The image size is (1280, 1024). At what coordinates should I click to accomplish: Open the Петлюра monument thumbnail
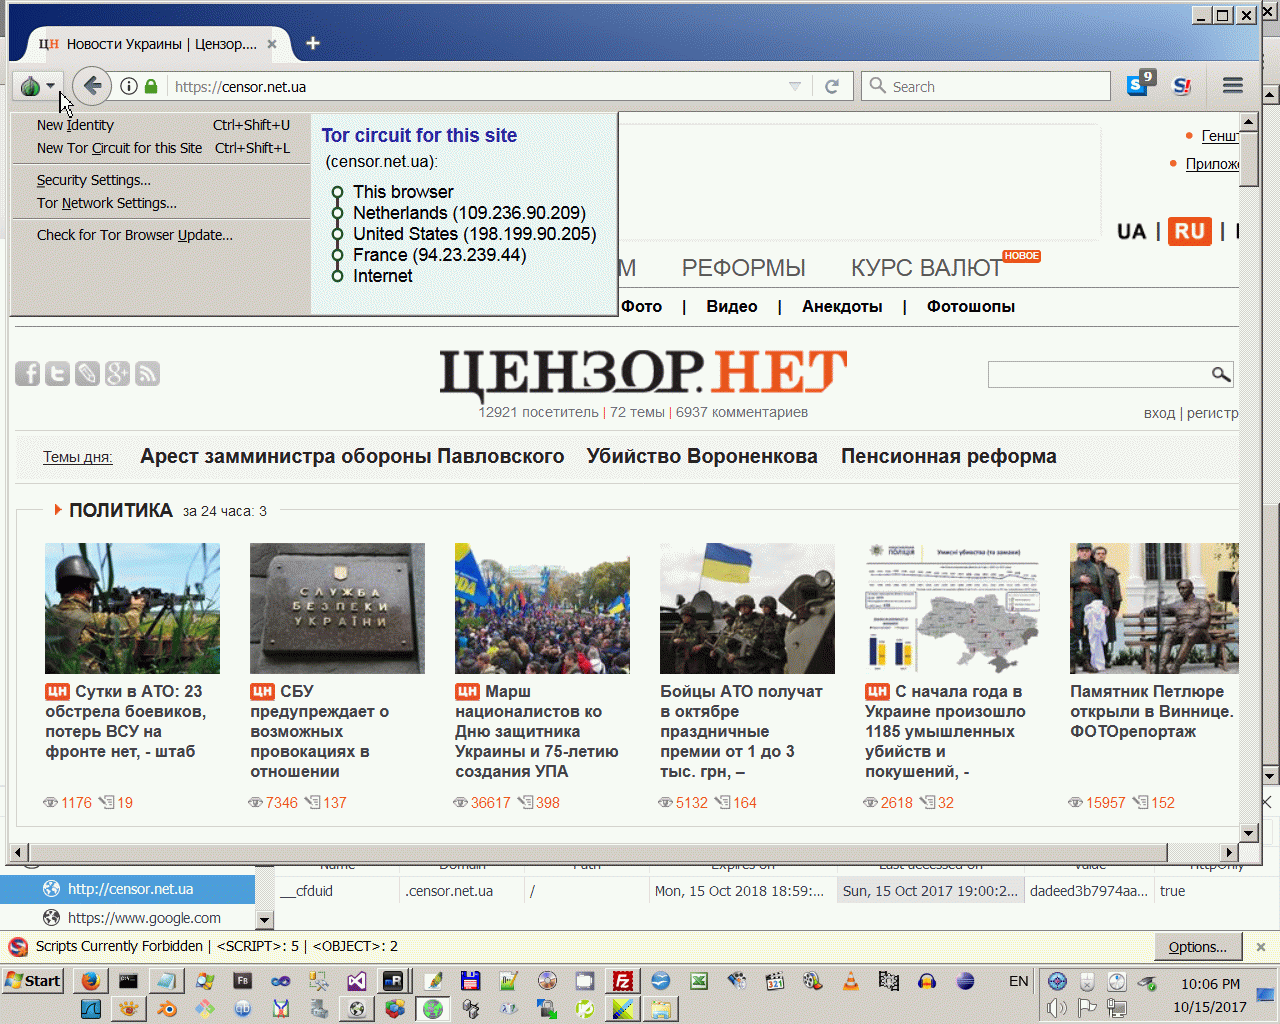click(x=1154, y=608)
